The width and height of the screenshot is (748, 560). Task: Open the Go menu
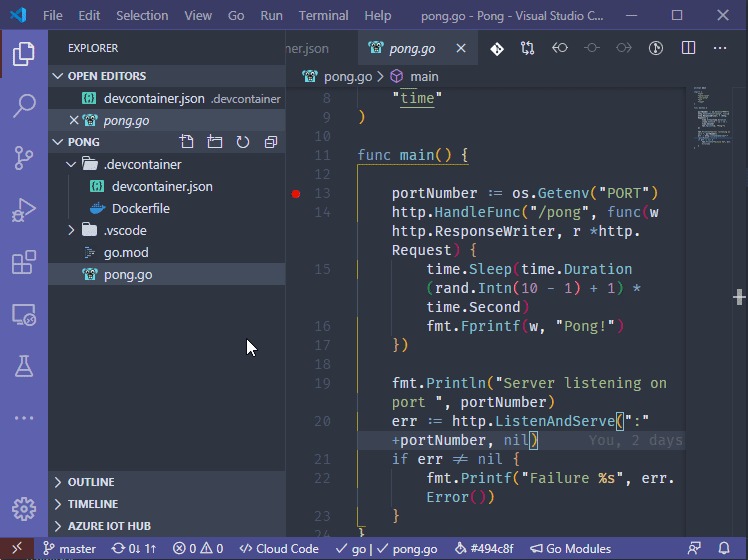[x=236, y=15]
